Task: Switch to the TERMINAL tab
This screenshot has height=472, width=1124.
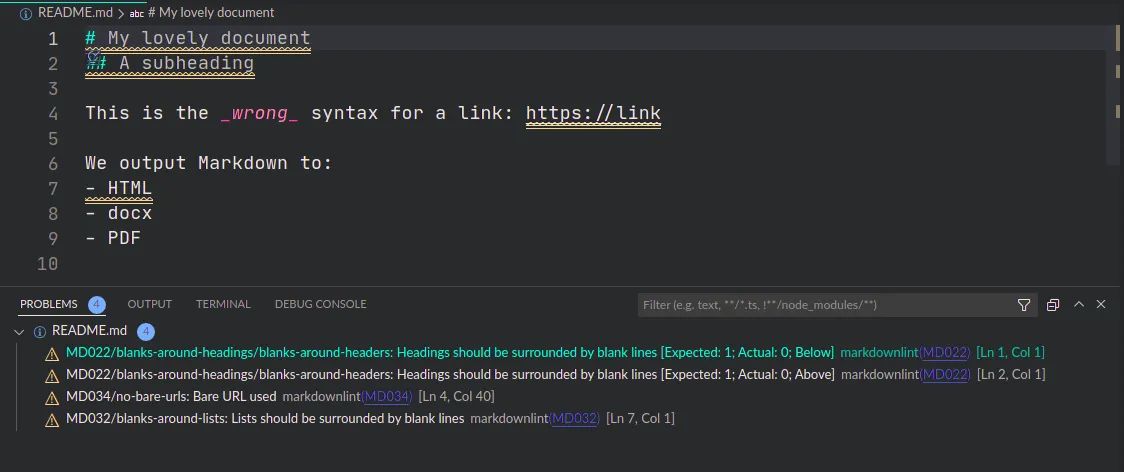Action: coord(223,304)
